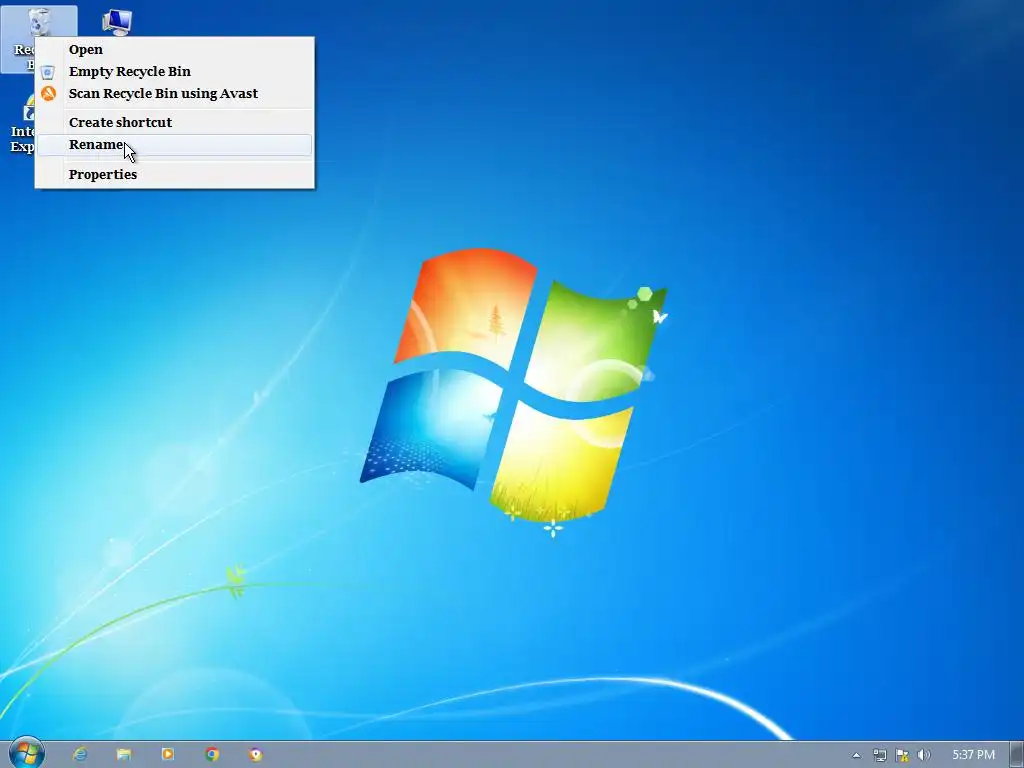
Task: Click Scan Recycle Bin using Avast
Action: tap(174, 93)
